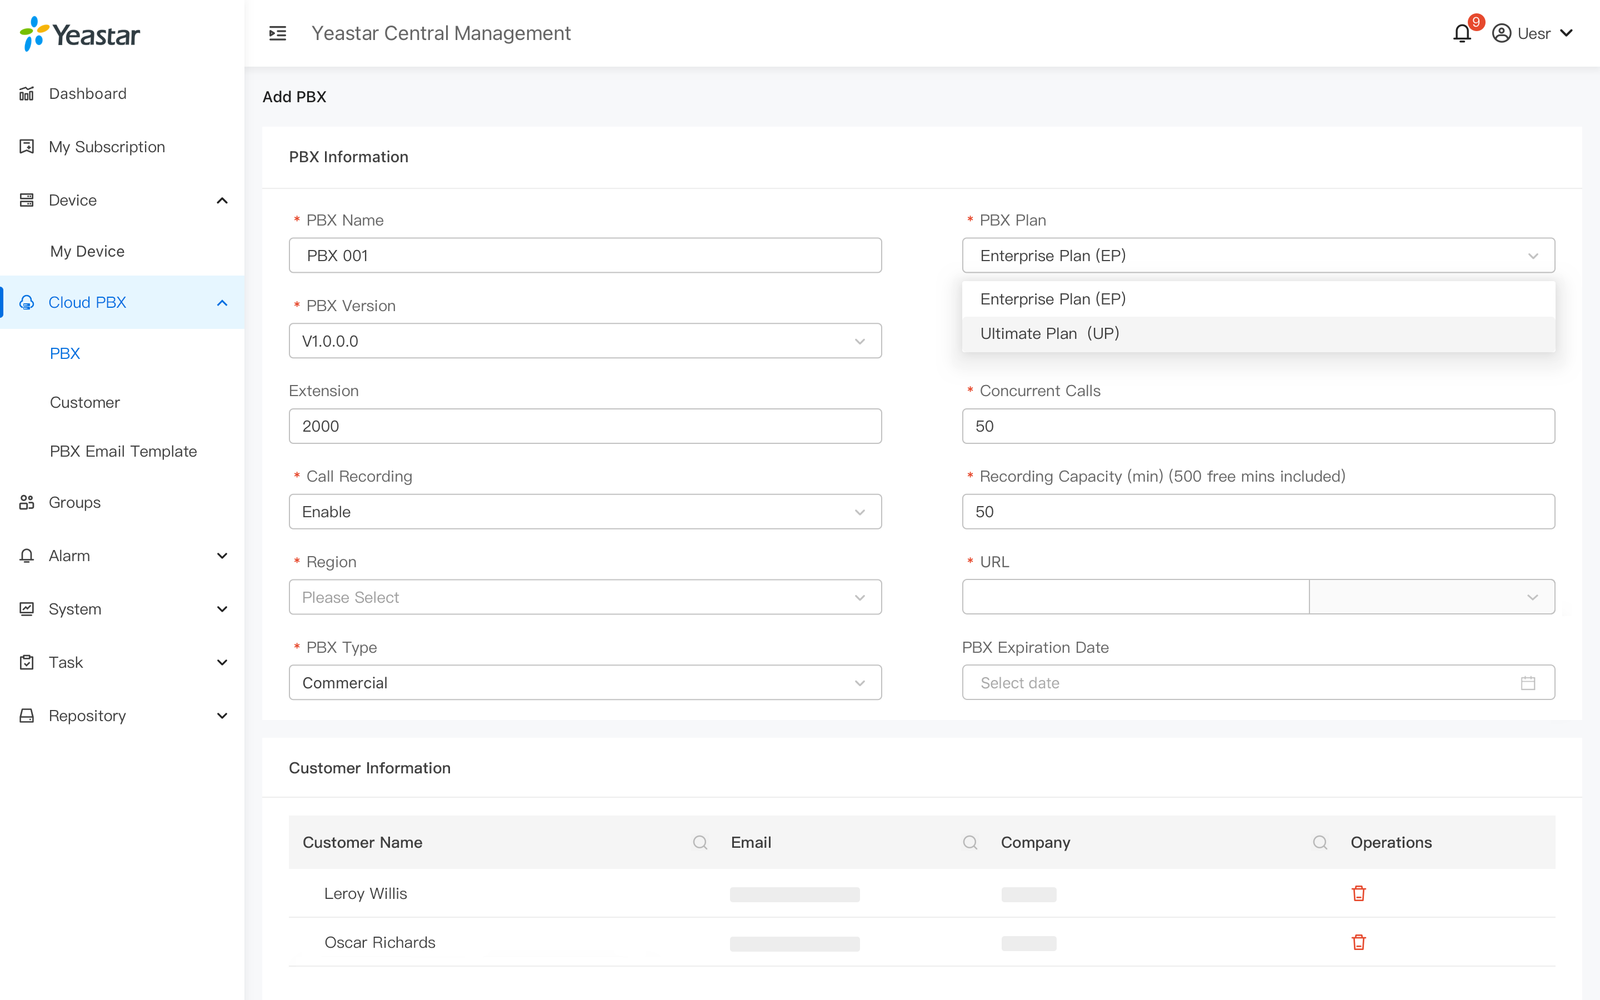Click the Device server icon
This screenshot has width=1600, height=1000.
pyautogui.click(x=27, y=201)
